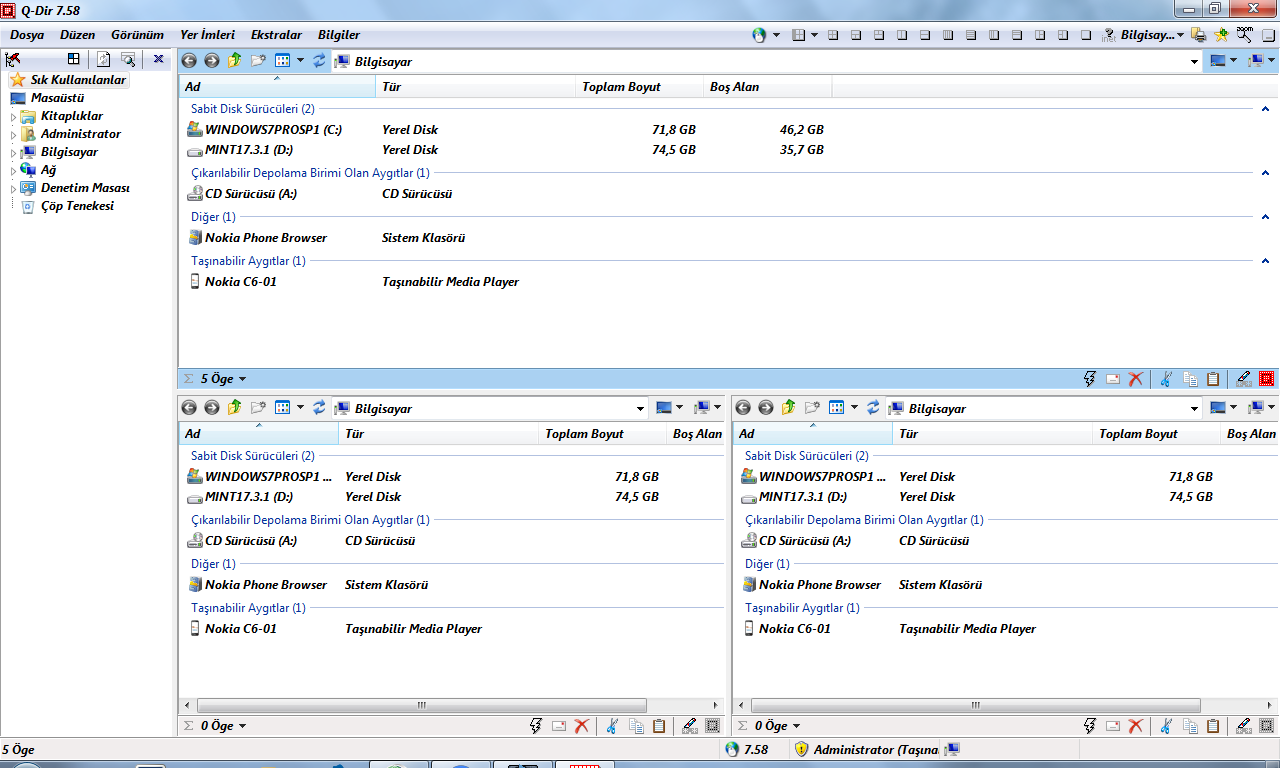This screenshot has width=1280, height=768.
Task: Click lightning icon in top pane status bar
Action: coord(1091,379)
